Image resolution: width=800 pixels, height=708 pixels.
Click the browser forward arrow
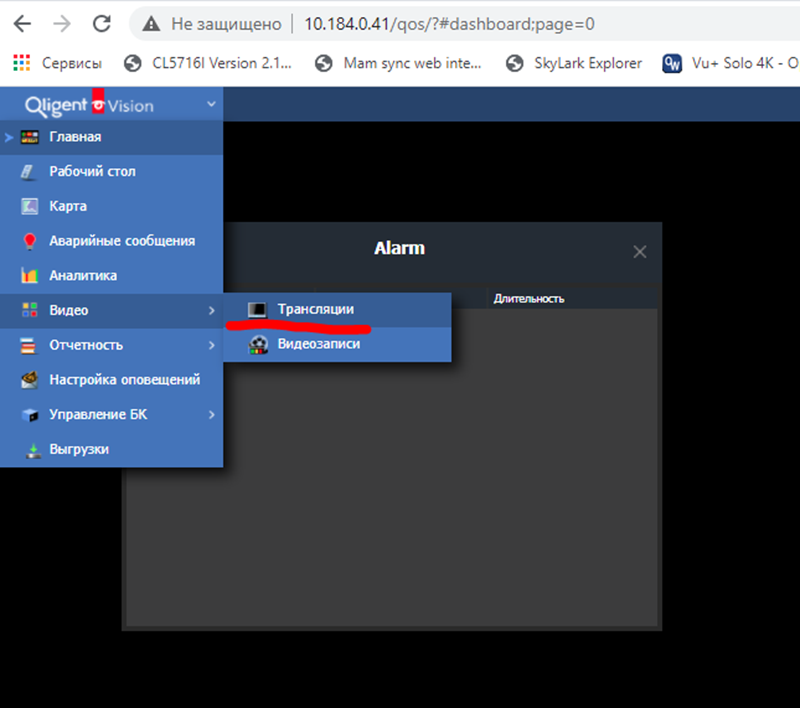click(62, 23)
